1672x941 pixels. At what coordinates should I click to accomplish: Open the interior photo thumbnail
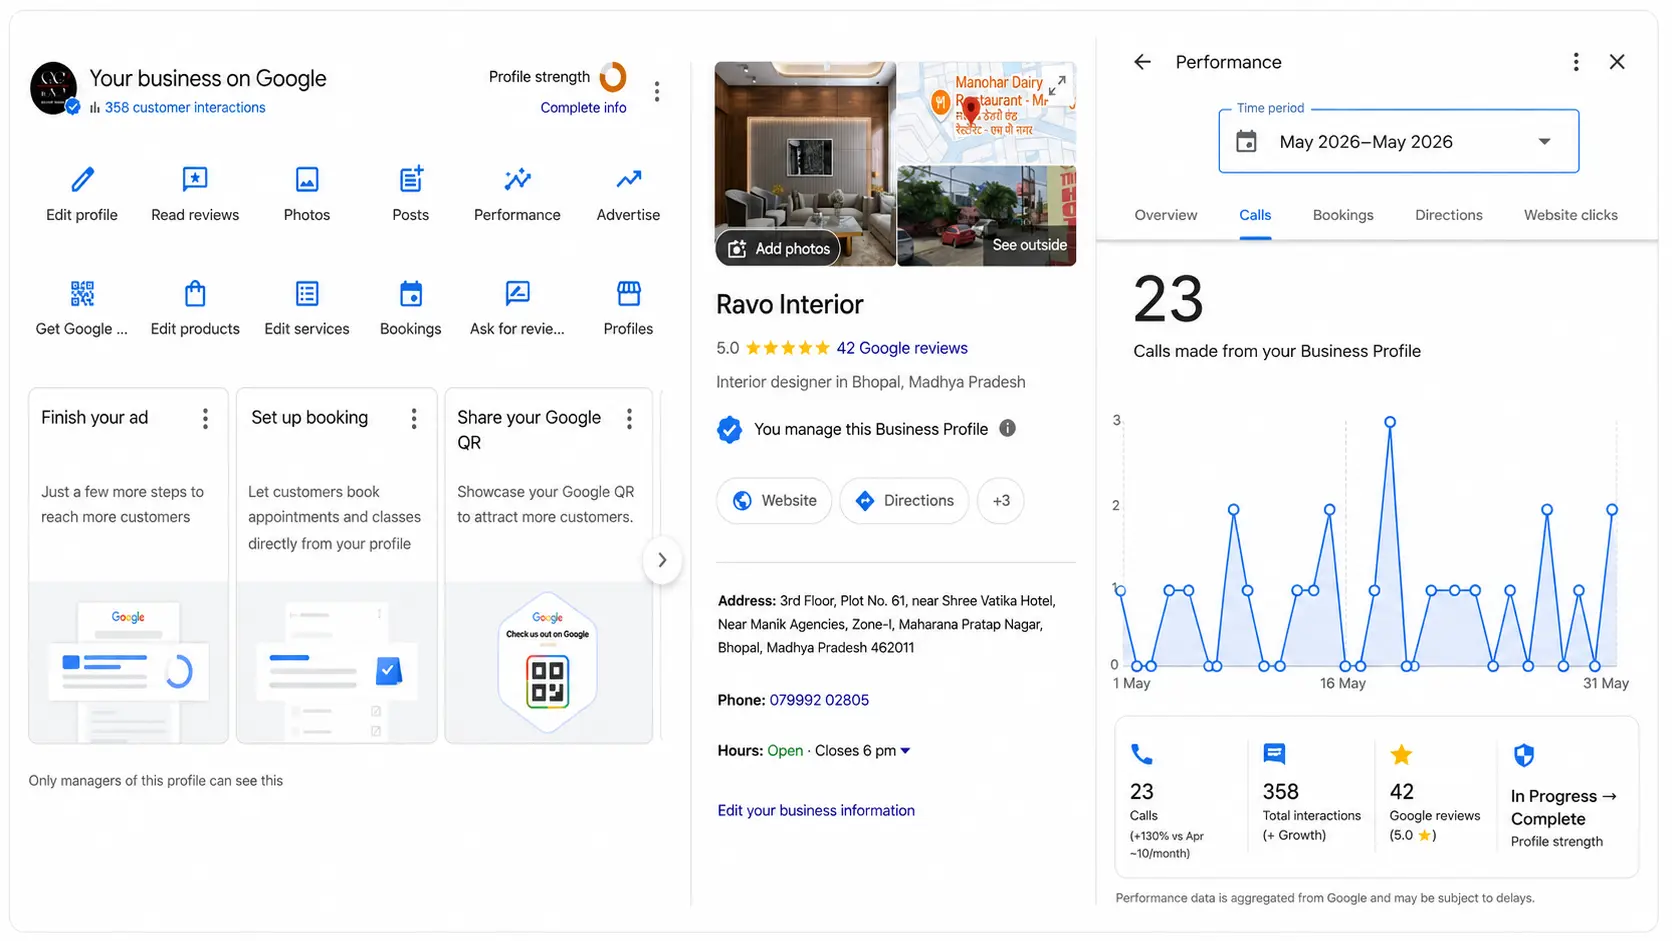805,163
